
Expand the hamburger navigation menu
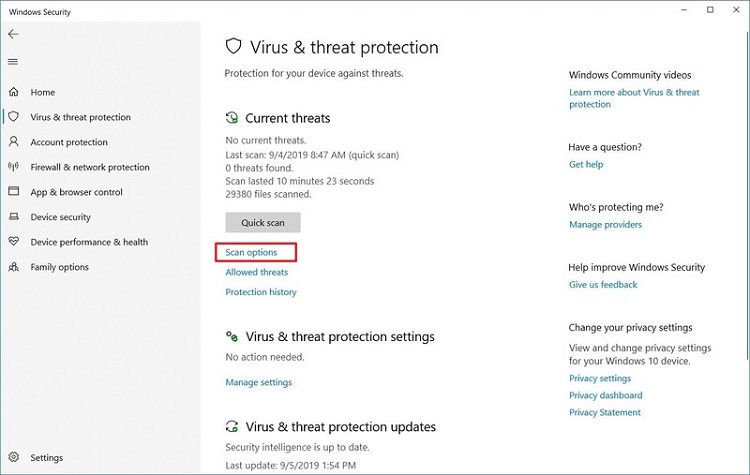pyautogui.click(x=13, y=62)
